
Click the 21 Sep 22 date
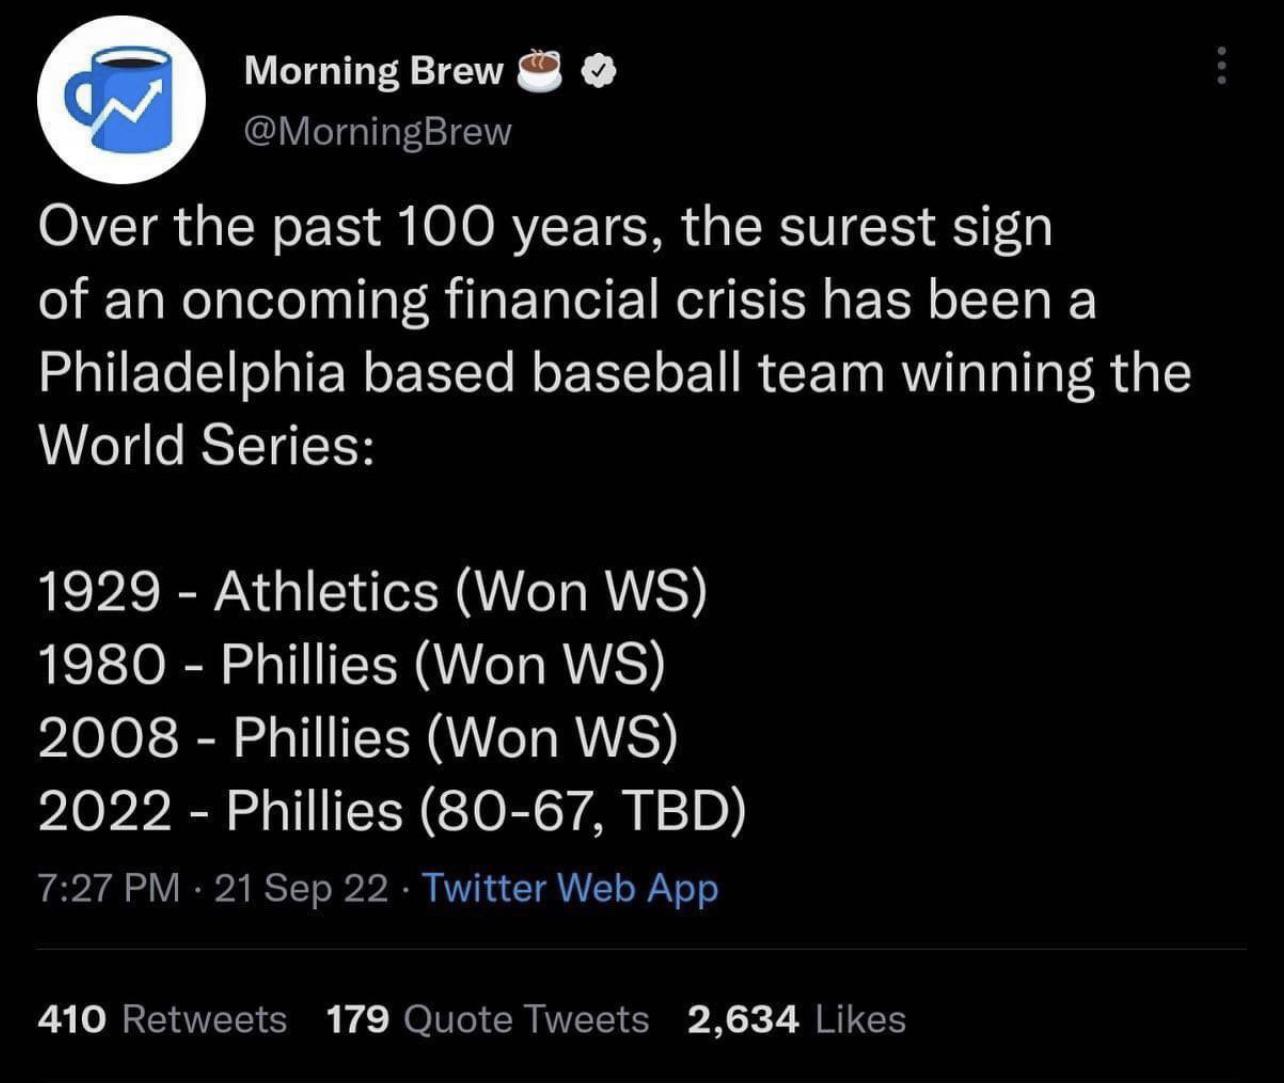pos(301,887)
